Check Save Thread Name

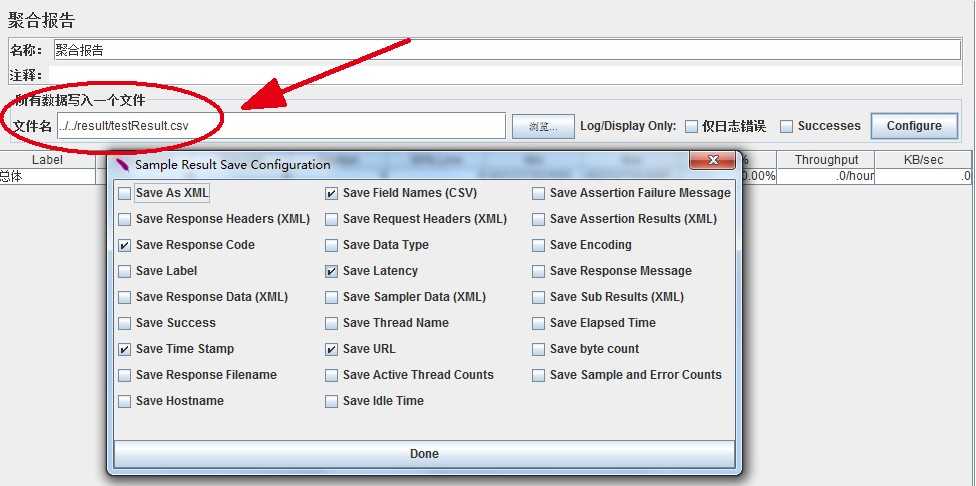click(x=332, y=324)
